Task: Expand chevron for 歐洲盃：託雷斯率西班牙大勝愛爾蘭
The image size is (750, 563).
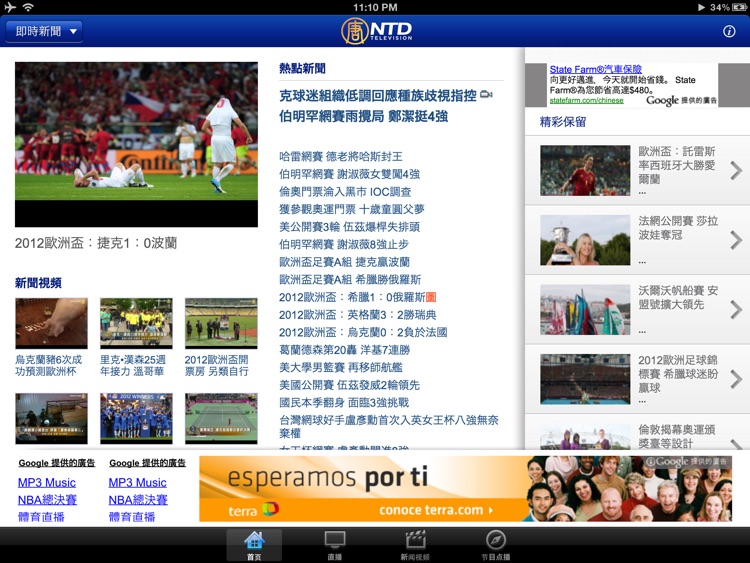Action: pos(736,171)
